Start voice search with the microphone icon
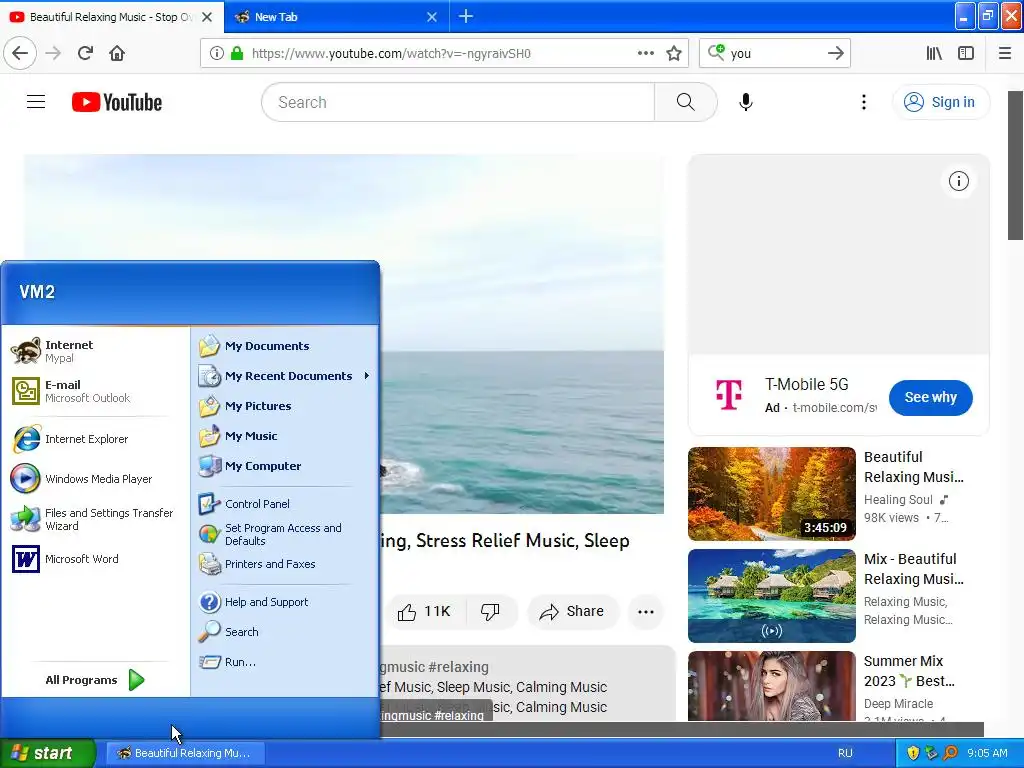The width and height of the screenshot is (1024, 768). point(746,102)
